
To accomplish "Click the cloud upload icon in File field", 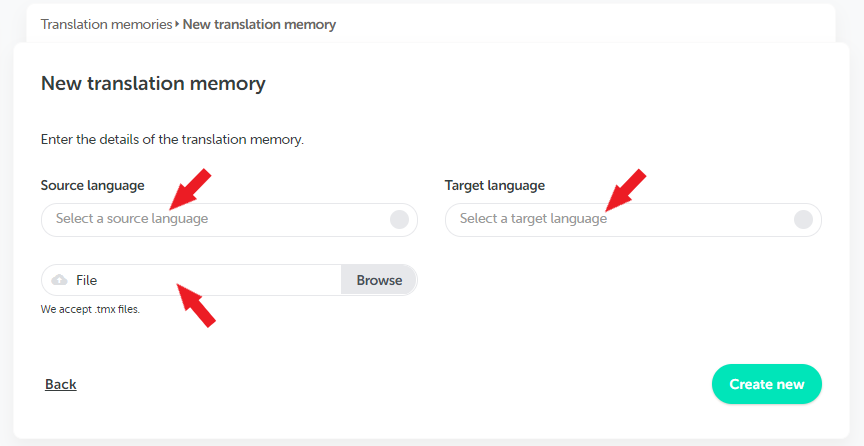I will (x=60, y=280).
